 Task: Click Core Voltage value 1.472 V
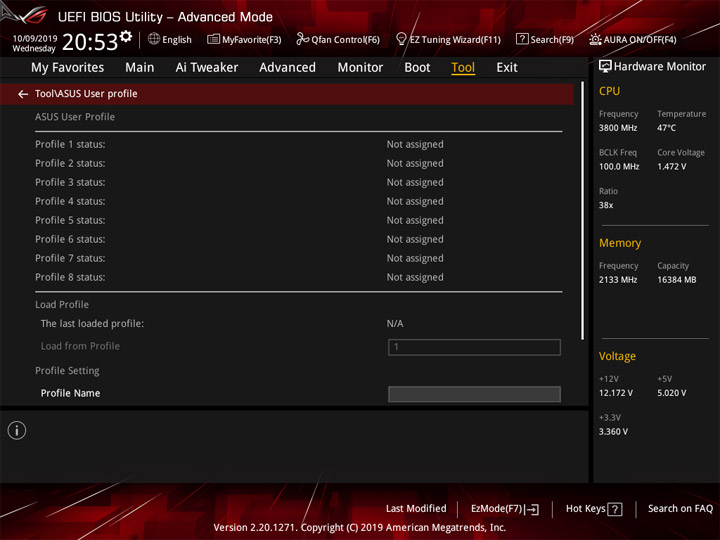click(x=671, y=167)
